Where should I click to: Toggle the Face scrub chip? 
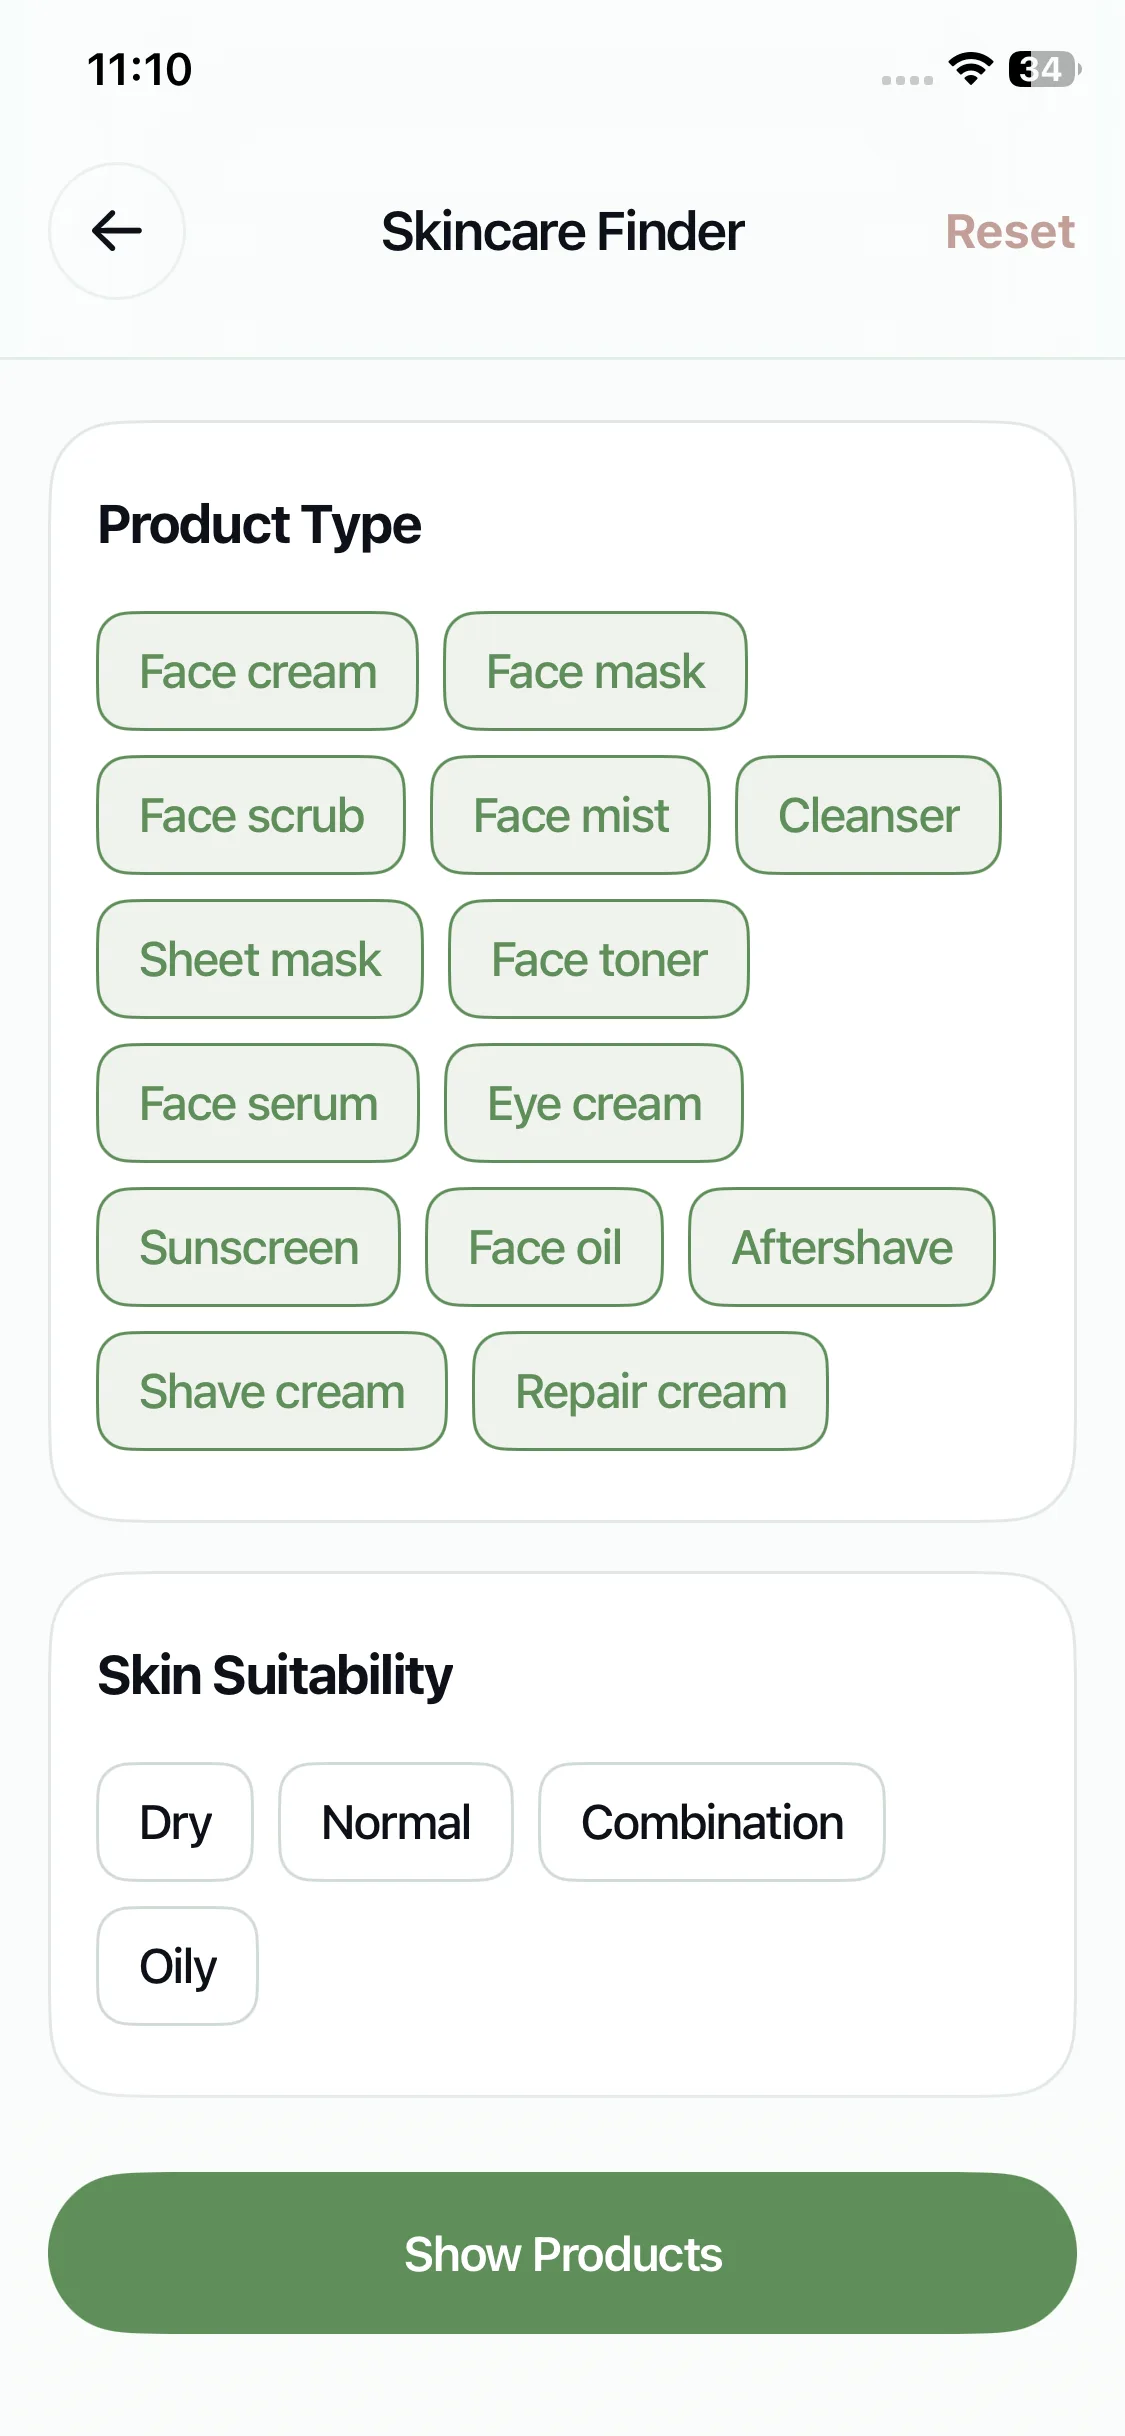251,815
